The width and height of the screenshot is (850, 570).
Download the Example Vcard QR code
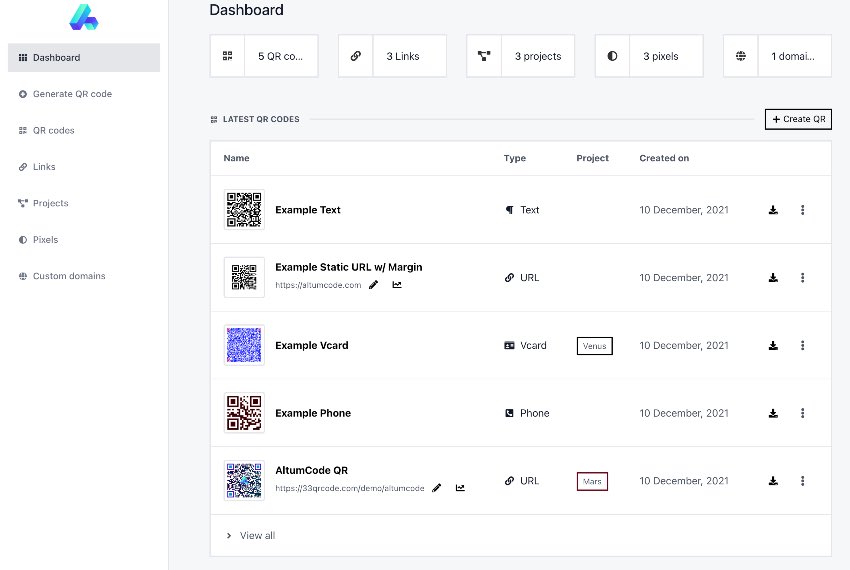coord(773,346)
